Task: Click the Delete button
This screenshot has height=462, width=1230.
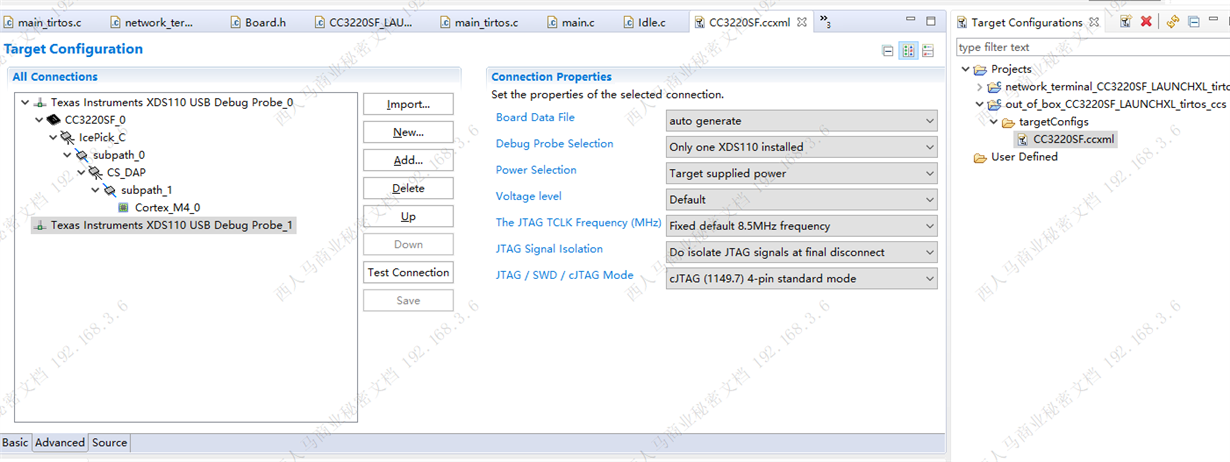Action: pos(408,188)
